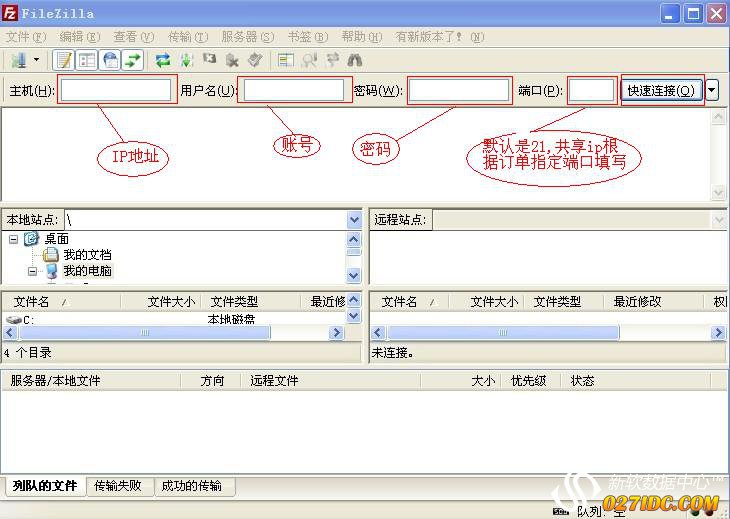This screenshot has height=519, width=730.
Task: Toggle transfer queue display icon
Action: [132, 60]
